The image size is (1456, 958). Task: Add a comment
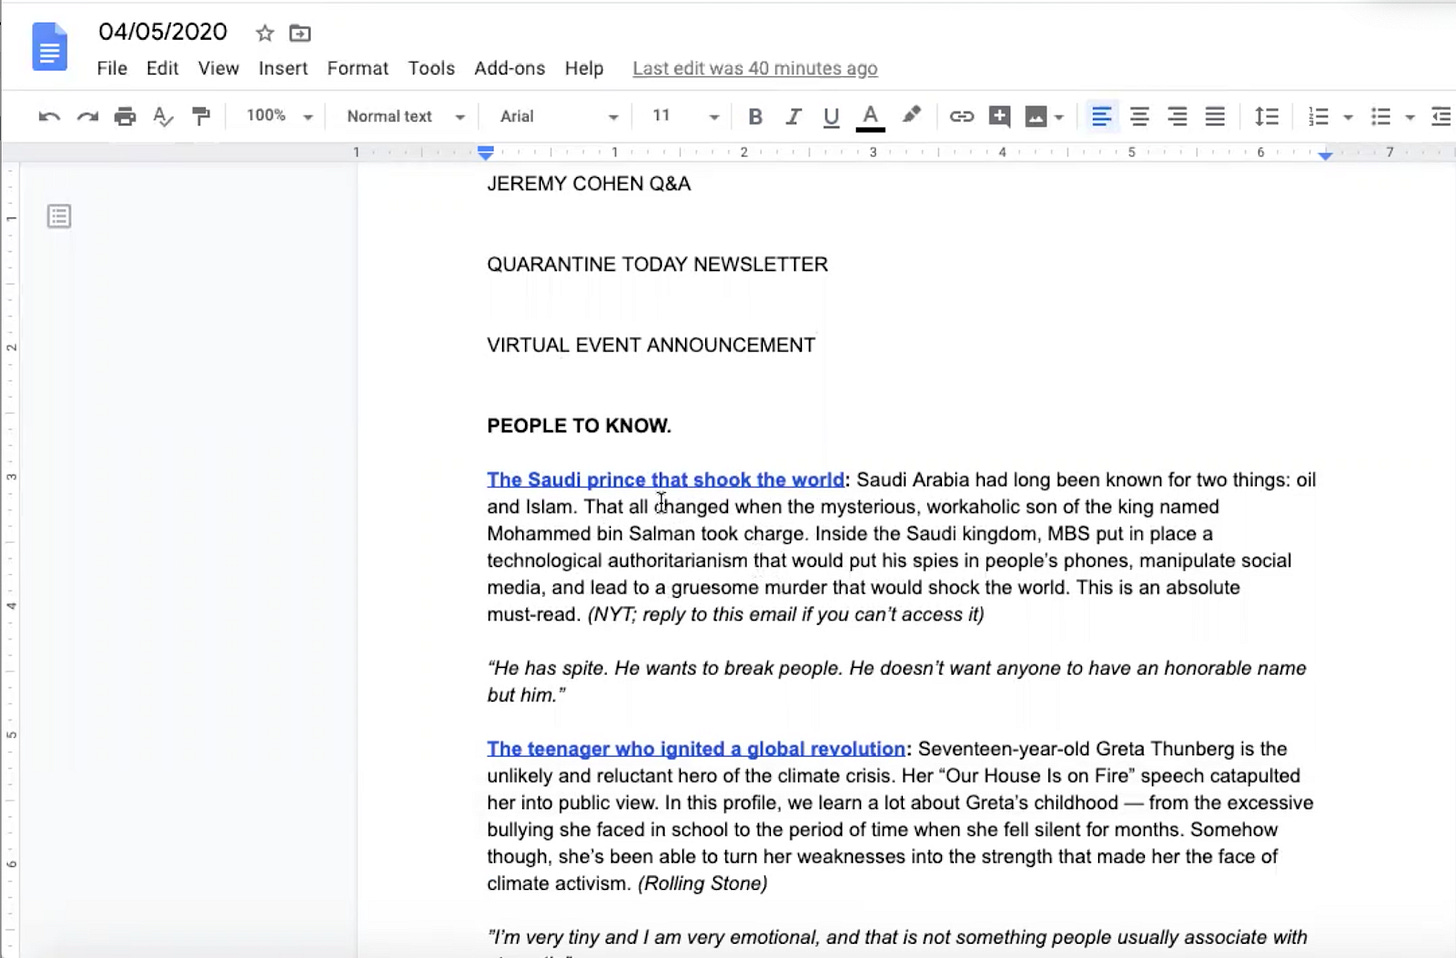(x=999, y=117)
